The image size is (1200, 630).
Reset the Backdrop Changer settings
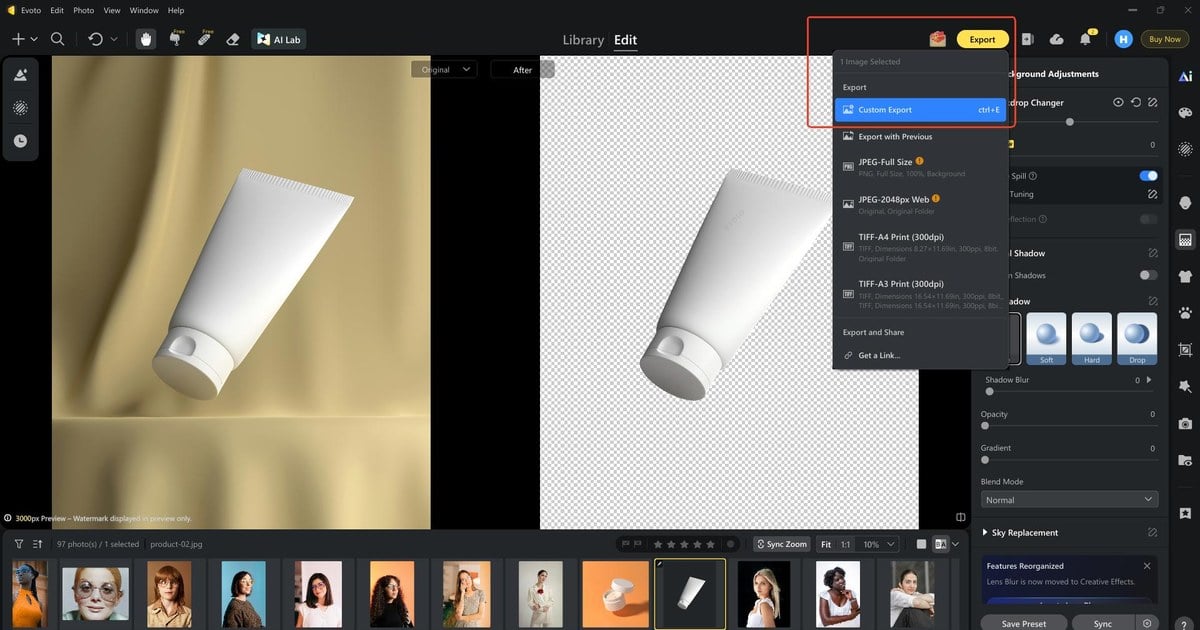point(1136,102)
